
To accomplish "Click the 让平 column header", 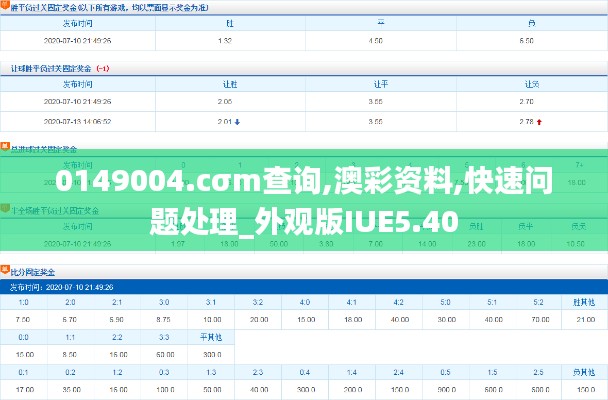I will tap(381, 84).
